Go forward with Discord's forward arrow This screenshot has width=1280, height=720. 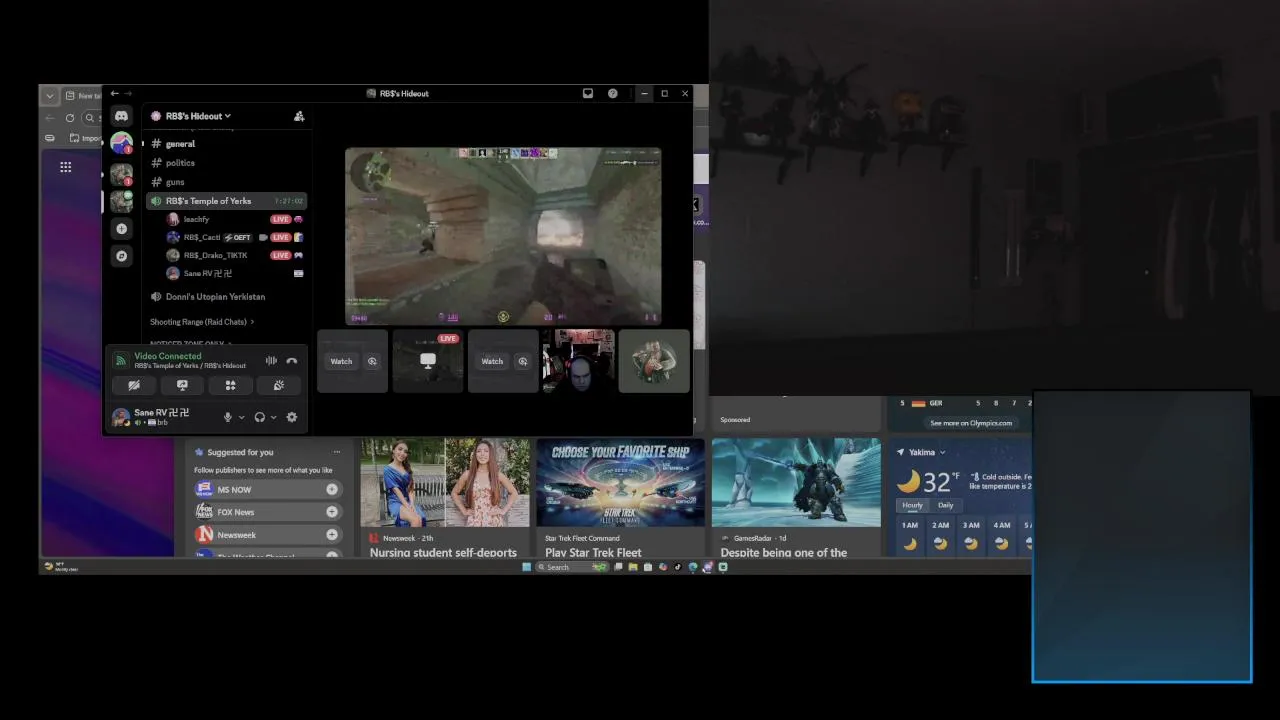127,93
